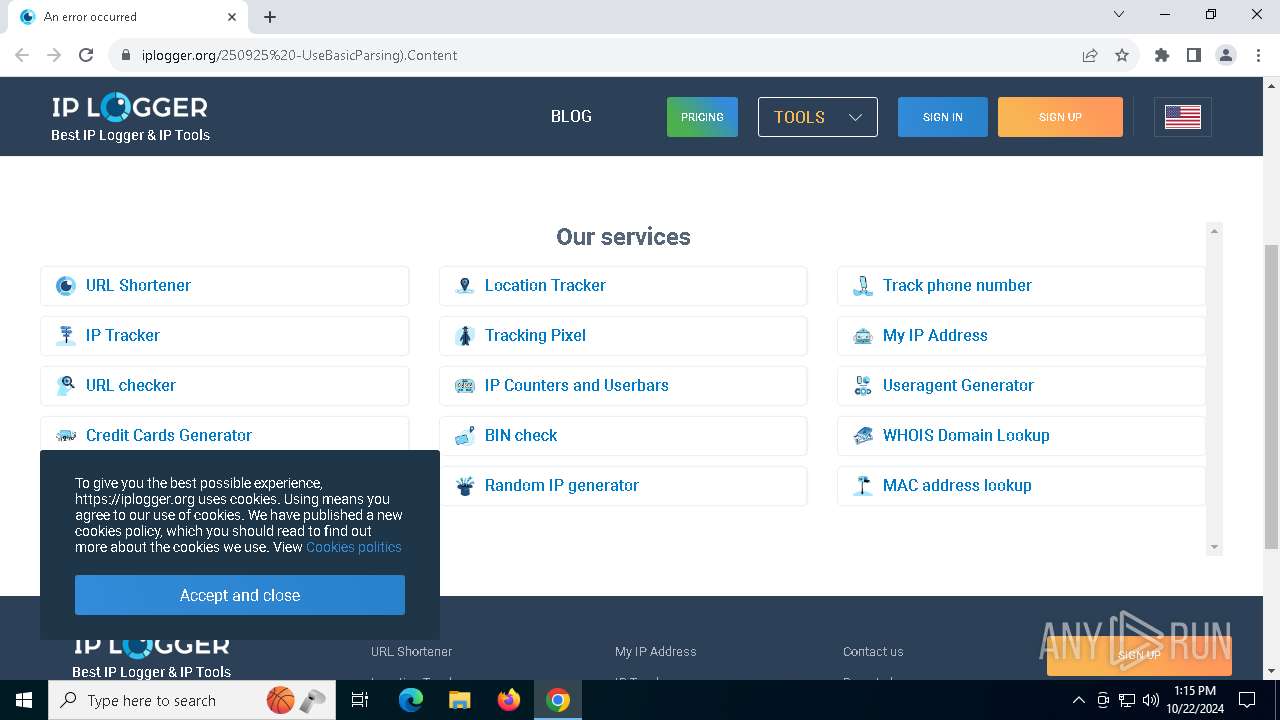The height and width of the screenshot is (720, 1280).
Task: Close the 'An error occurred' tab
Action: [x=232, y=17]
